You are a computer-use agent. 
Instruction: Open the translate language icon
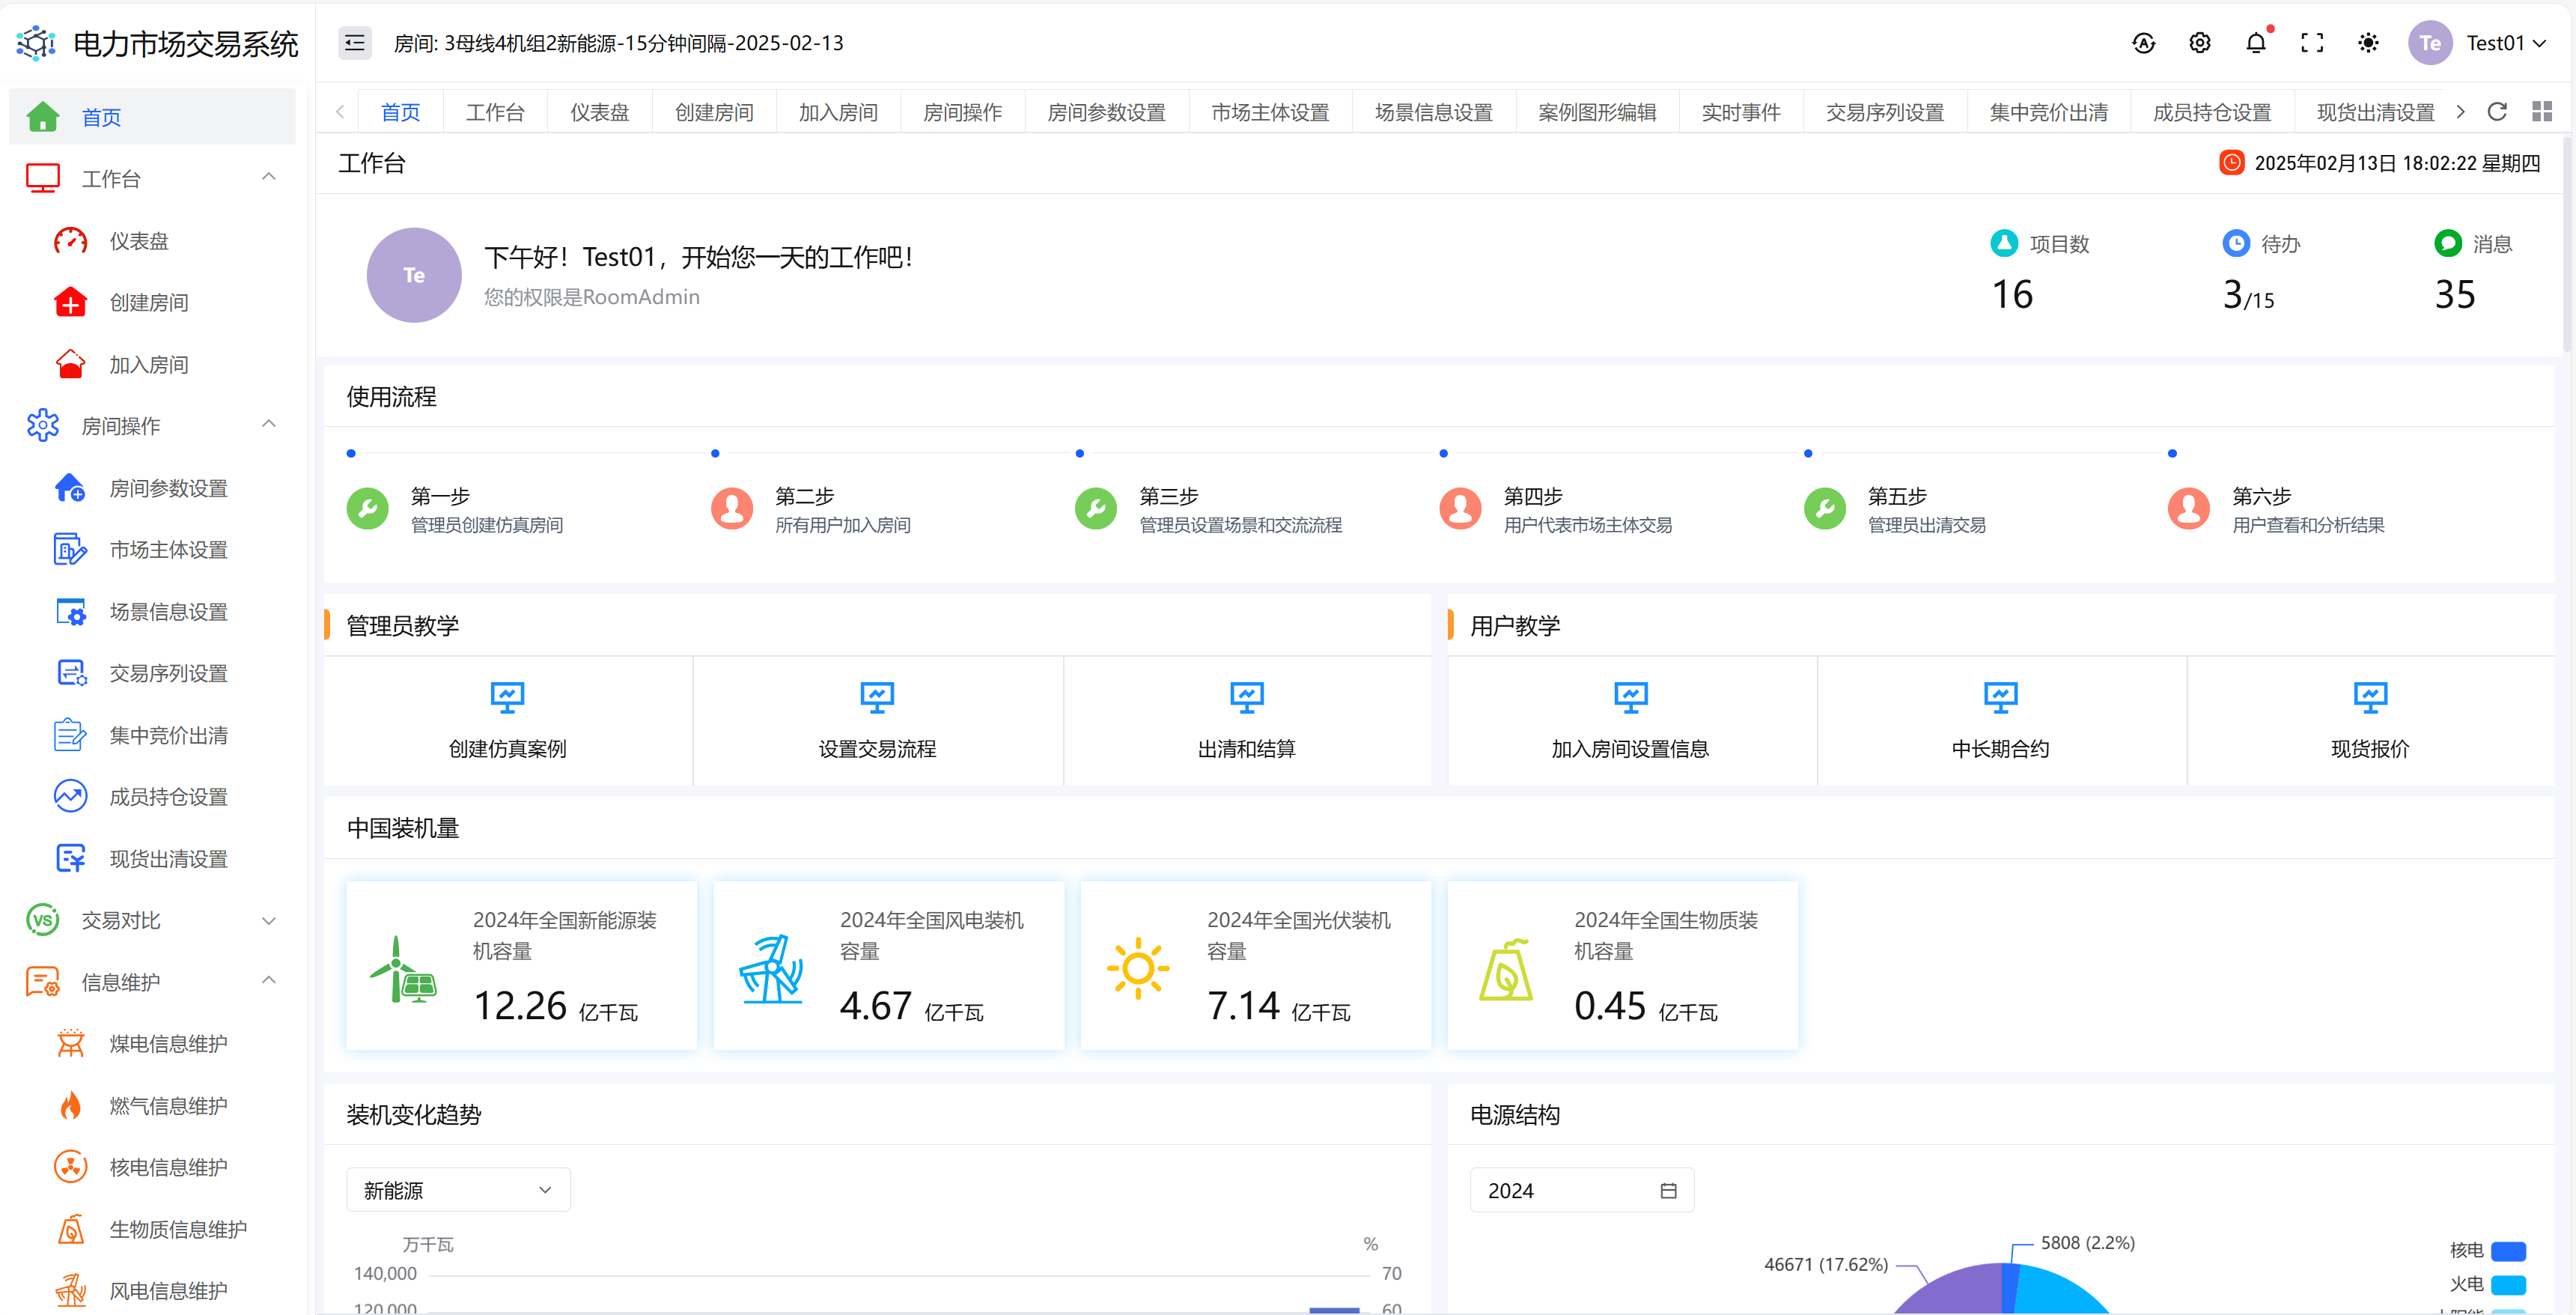point(2143,43)
